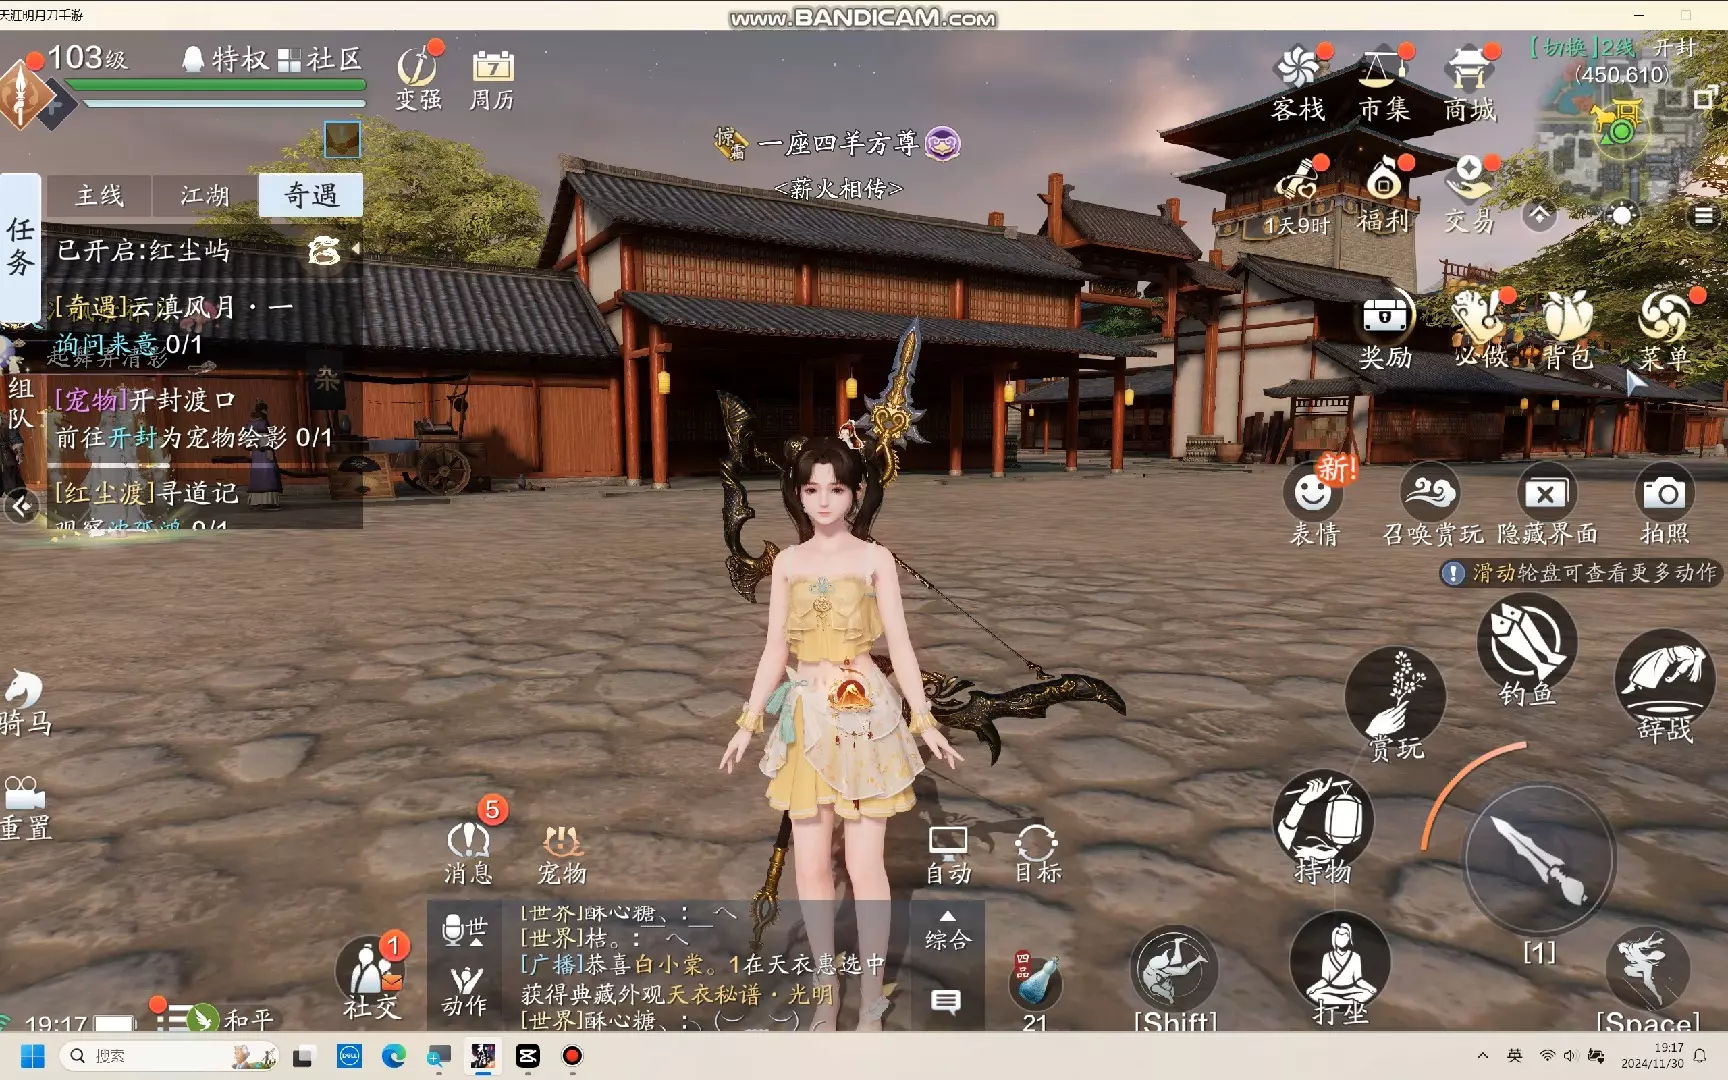Tap the 辞战 action icon
Image resolution: width=1728 pixels, height=1080 pixels.
point(1665,688)
